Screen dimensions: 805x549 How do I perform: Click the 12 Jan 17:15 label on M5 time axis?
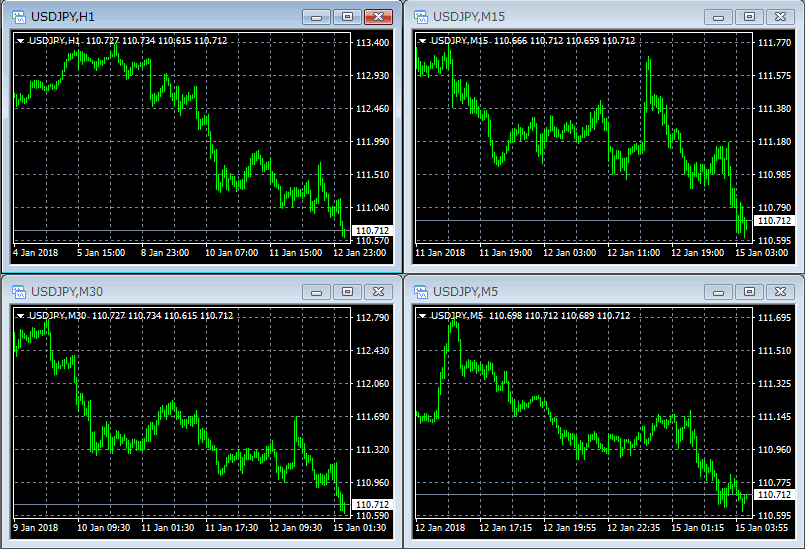[x=505, y=527]
